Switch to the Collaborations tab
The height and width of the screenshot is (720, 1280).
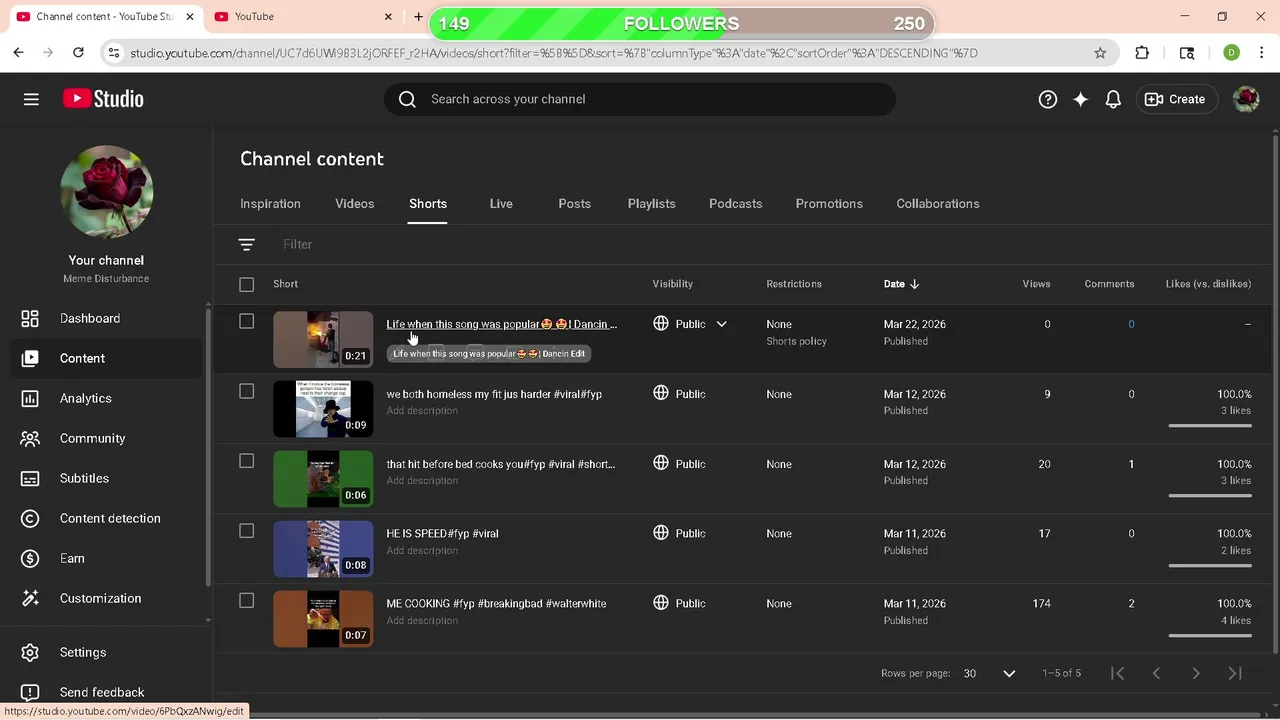[937, 204]
